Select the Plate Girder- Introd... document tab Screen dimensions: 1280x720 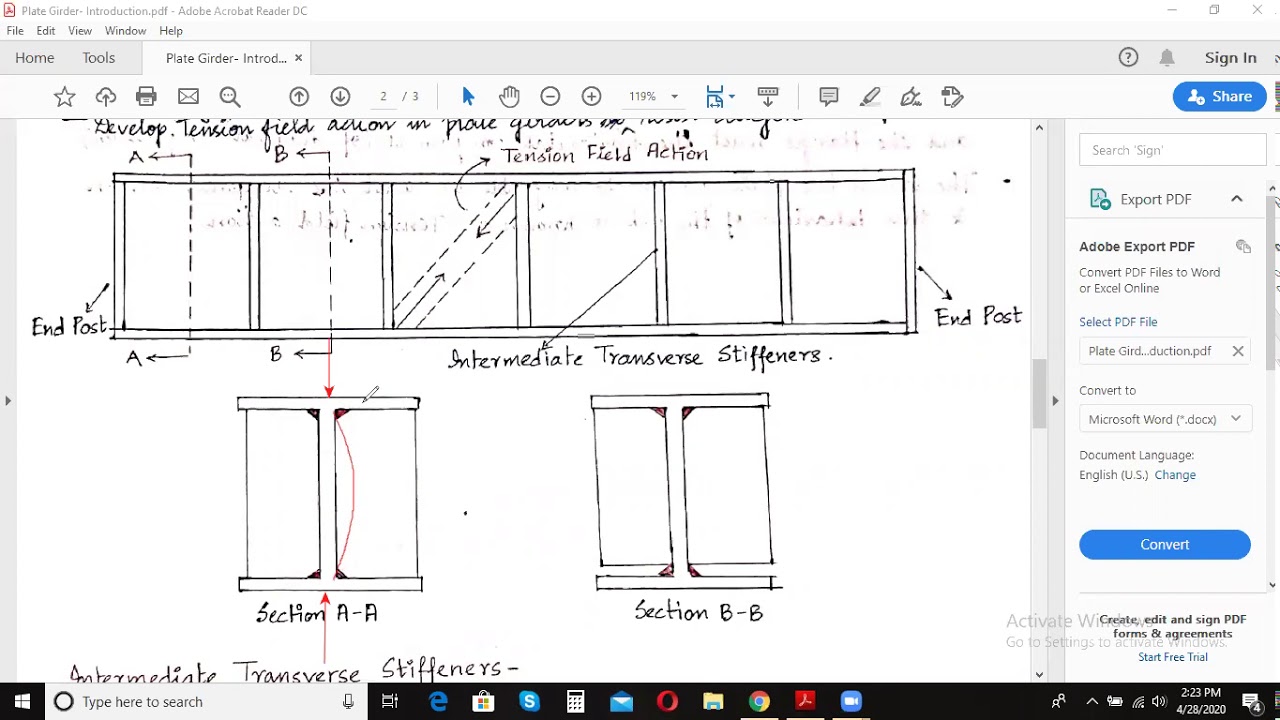(x=226, y=58)
